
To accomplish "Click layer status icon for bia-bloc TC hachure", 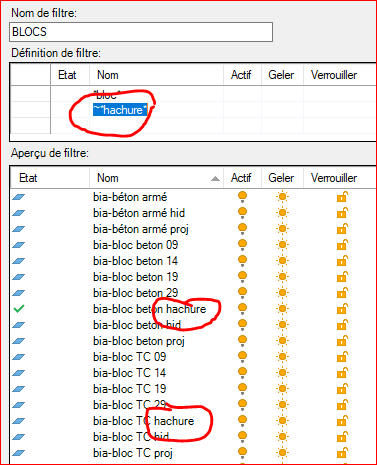I will [x=19, y=421].
